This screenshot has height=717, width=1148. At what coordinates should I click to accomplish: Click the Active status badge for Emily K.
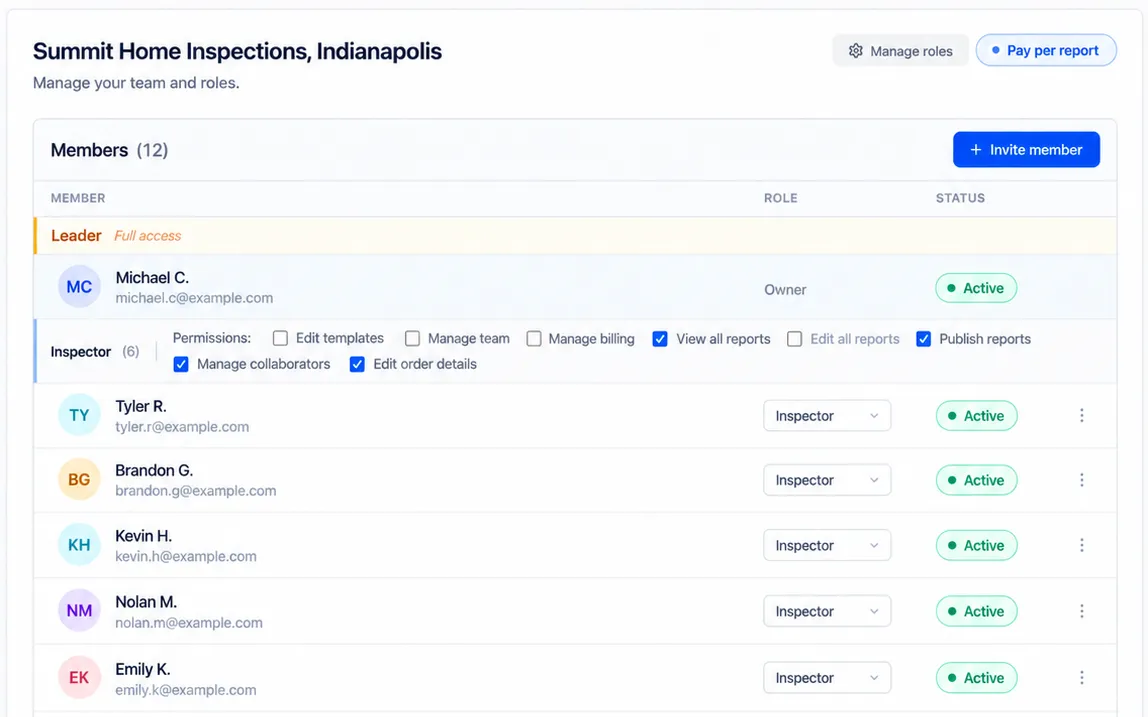pos(976,677)
